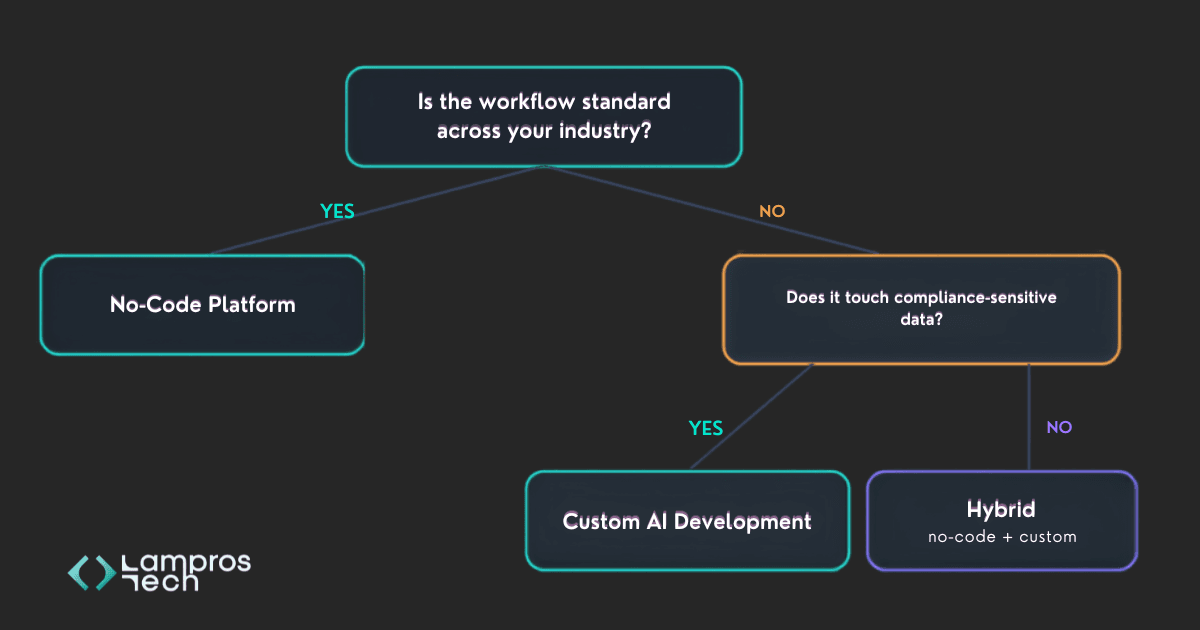Click the Hybrid no-code + custom box
This screenshot has width=1200, height=630.
1001,521
